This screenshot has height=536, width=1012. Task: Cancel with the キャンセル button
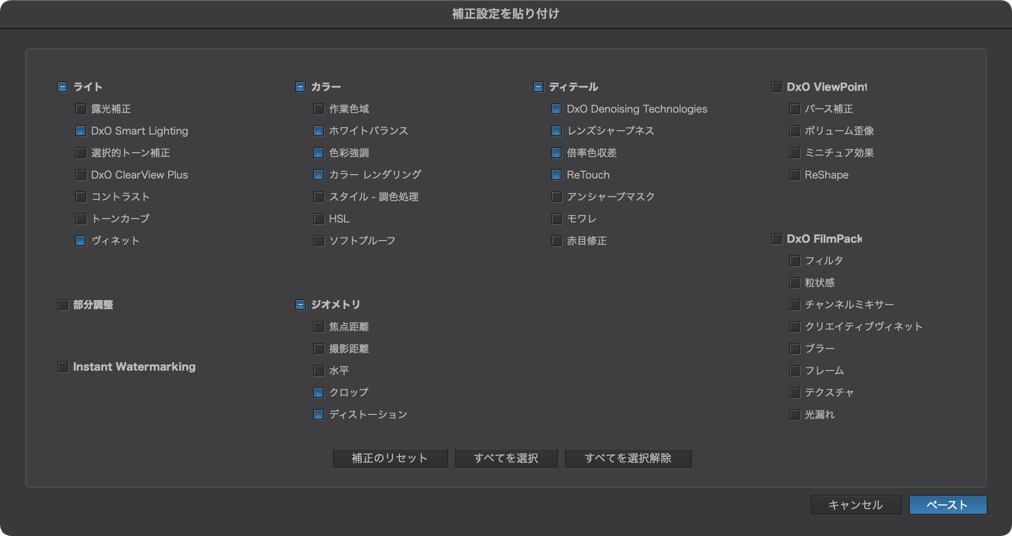[x=856, y=505]
